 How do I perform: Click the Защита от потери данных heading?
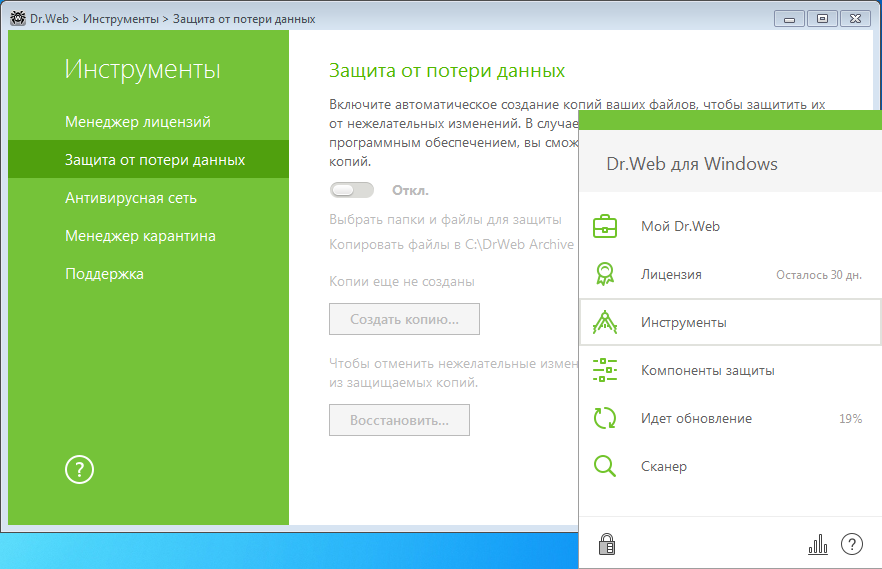point(447,71)
